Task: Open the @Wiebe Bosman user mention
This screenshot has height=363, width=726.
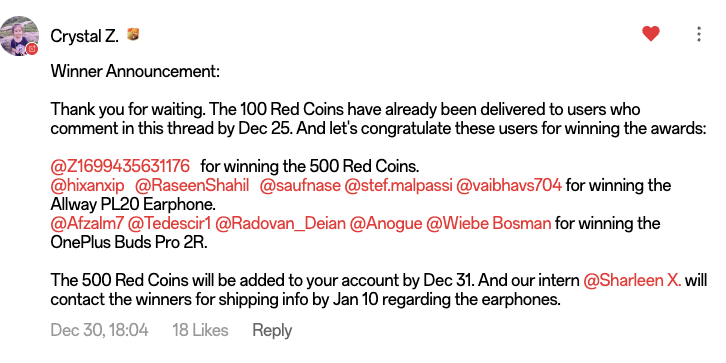Action: (x=488, y=224)
